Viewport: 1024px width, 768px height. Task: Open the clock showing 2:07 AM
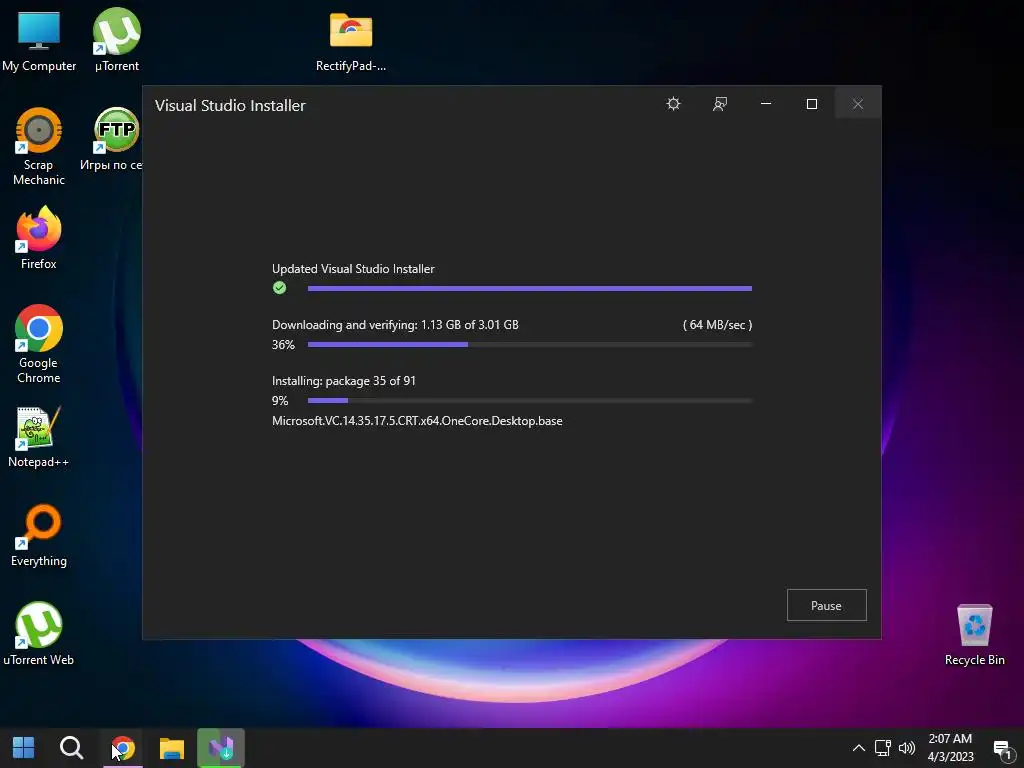point(950,748)
